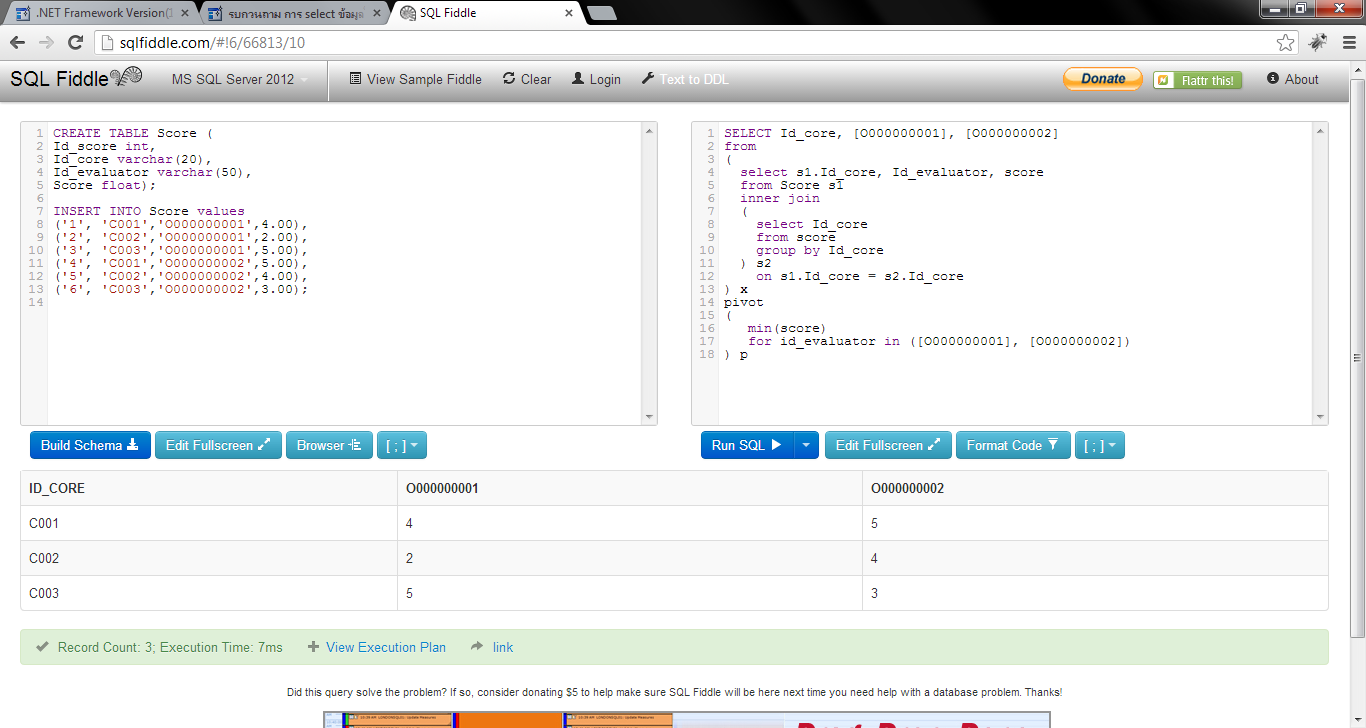
Task: Open a new browser tab
Action: click(x=601, y=13)
